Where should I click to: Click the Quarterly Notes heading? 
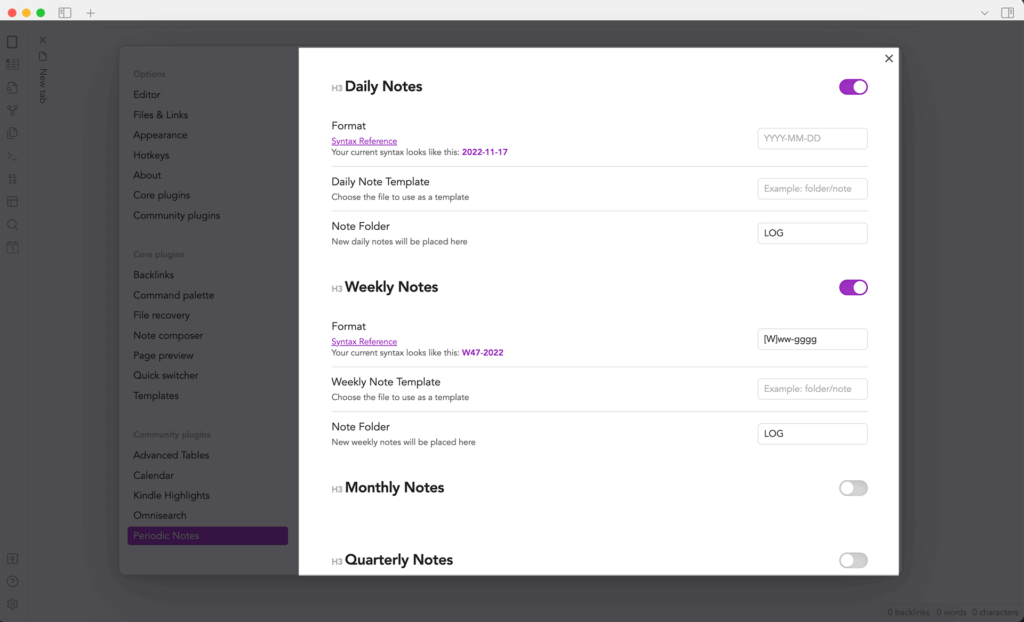coord(399,560)
